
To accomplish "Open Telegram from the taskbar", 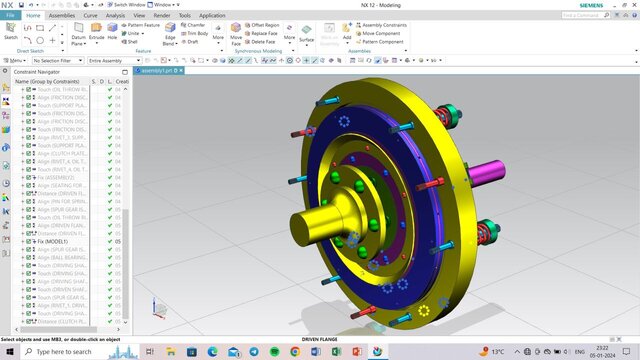I will [x=254, y=351].
